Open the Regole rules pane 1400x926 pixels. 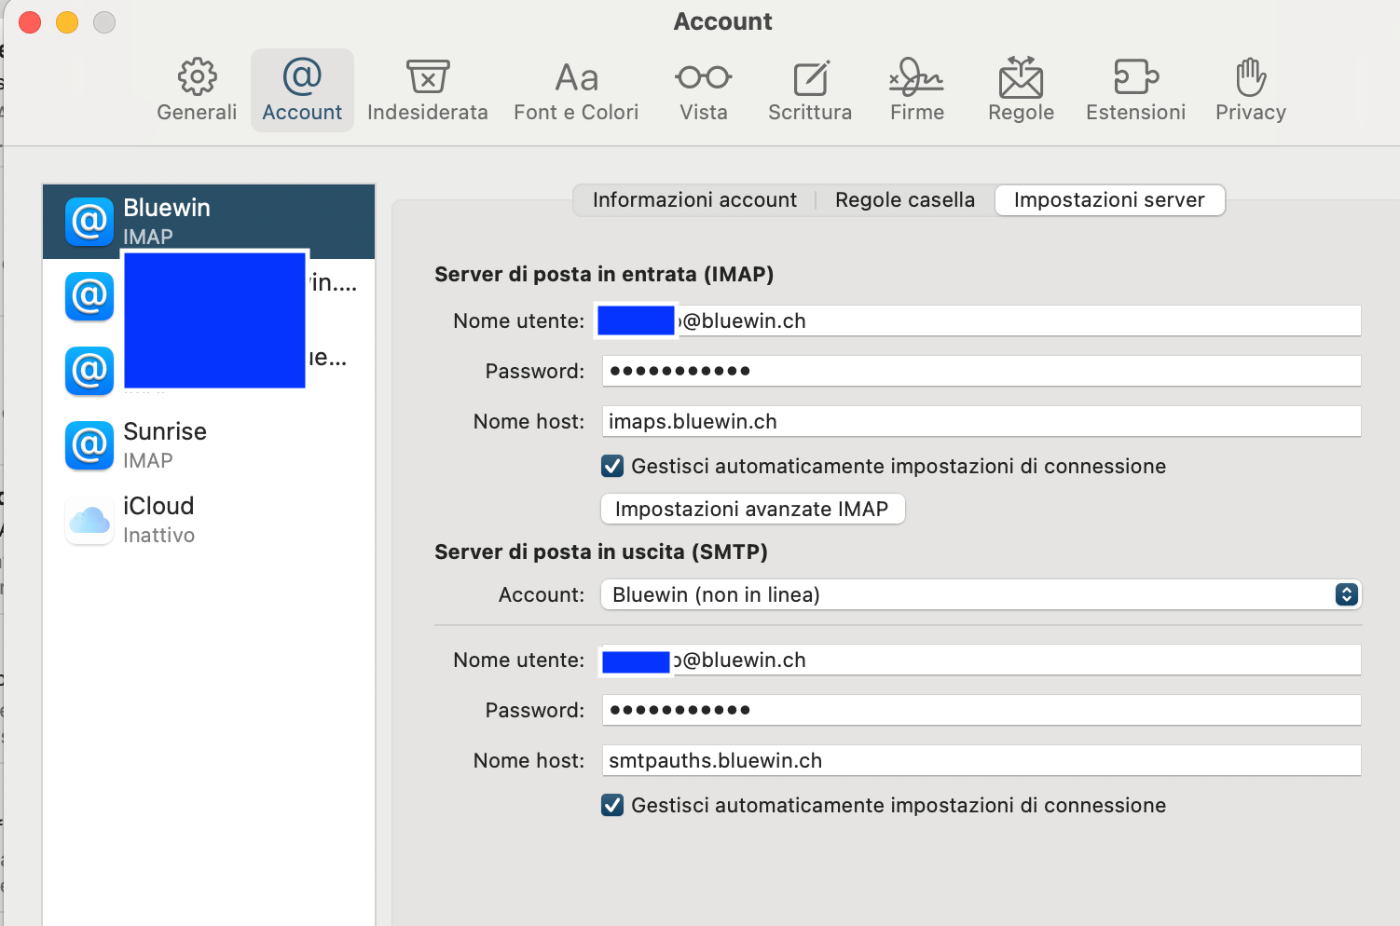click(x=1021, y=90)
